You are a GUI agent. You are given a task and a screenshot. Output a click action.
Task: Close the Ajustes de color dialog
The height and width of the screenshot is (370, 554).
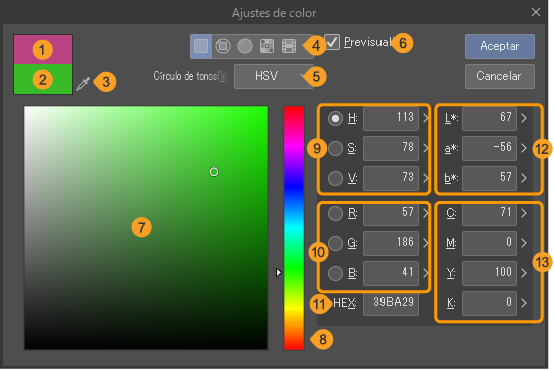point(536,12)
